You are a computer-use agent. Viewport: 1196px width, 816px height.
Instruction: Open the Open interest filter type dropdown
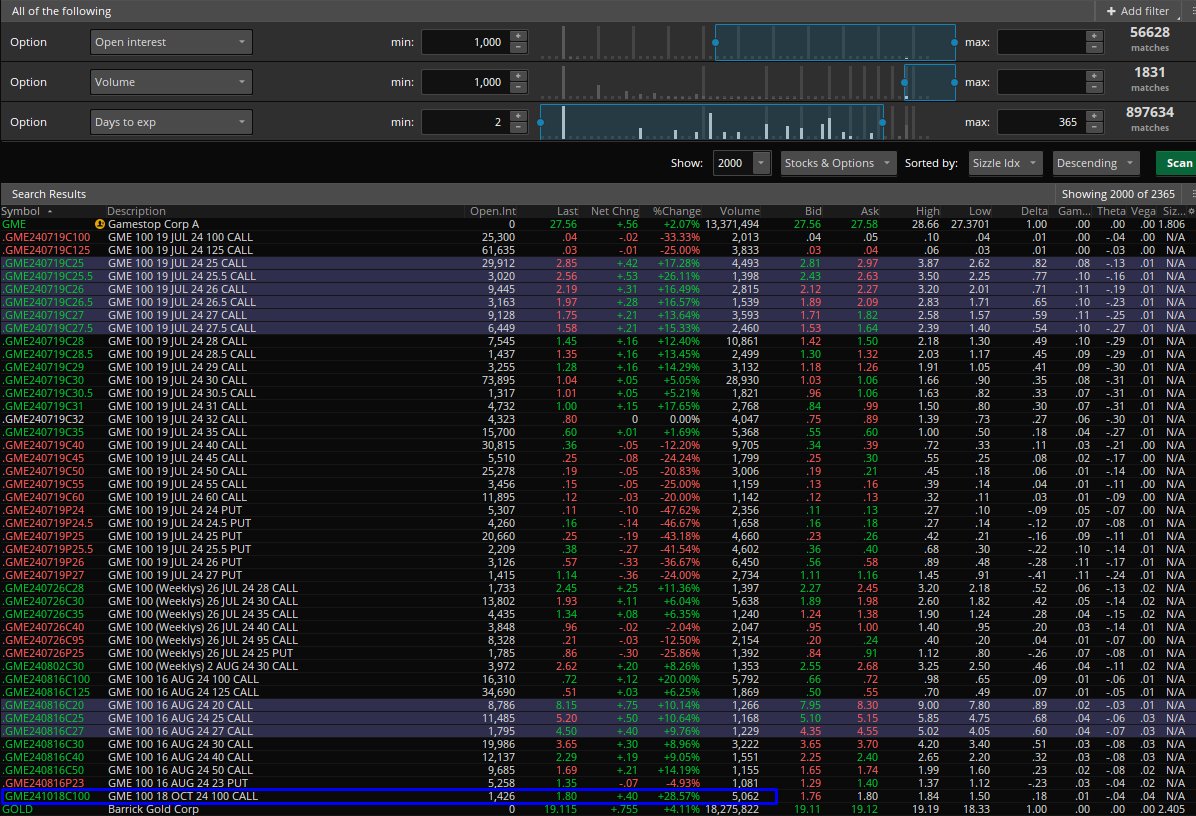pos(171,42)
